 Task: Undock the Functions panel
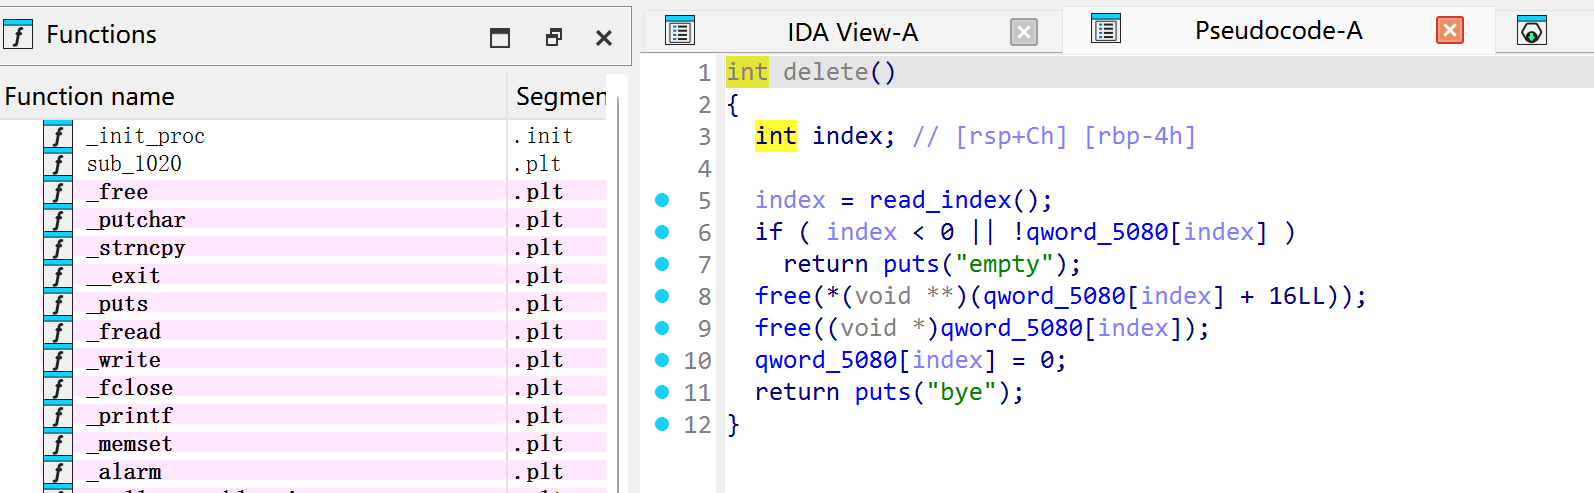click(x=553, y=38)
